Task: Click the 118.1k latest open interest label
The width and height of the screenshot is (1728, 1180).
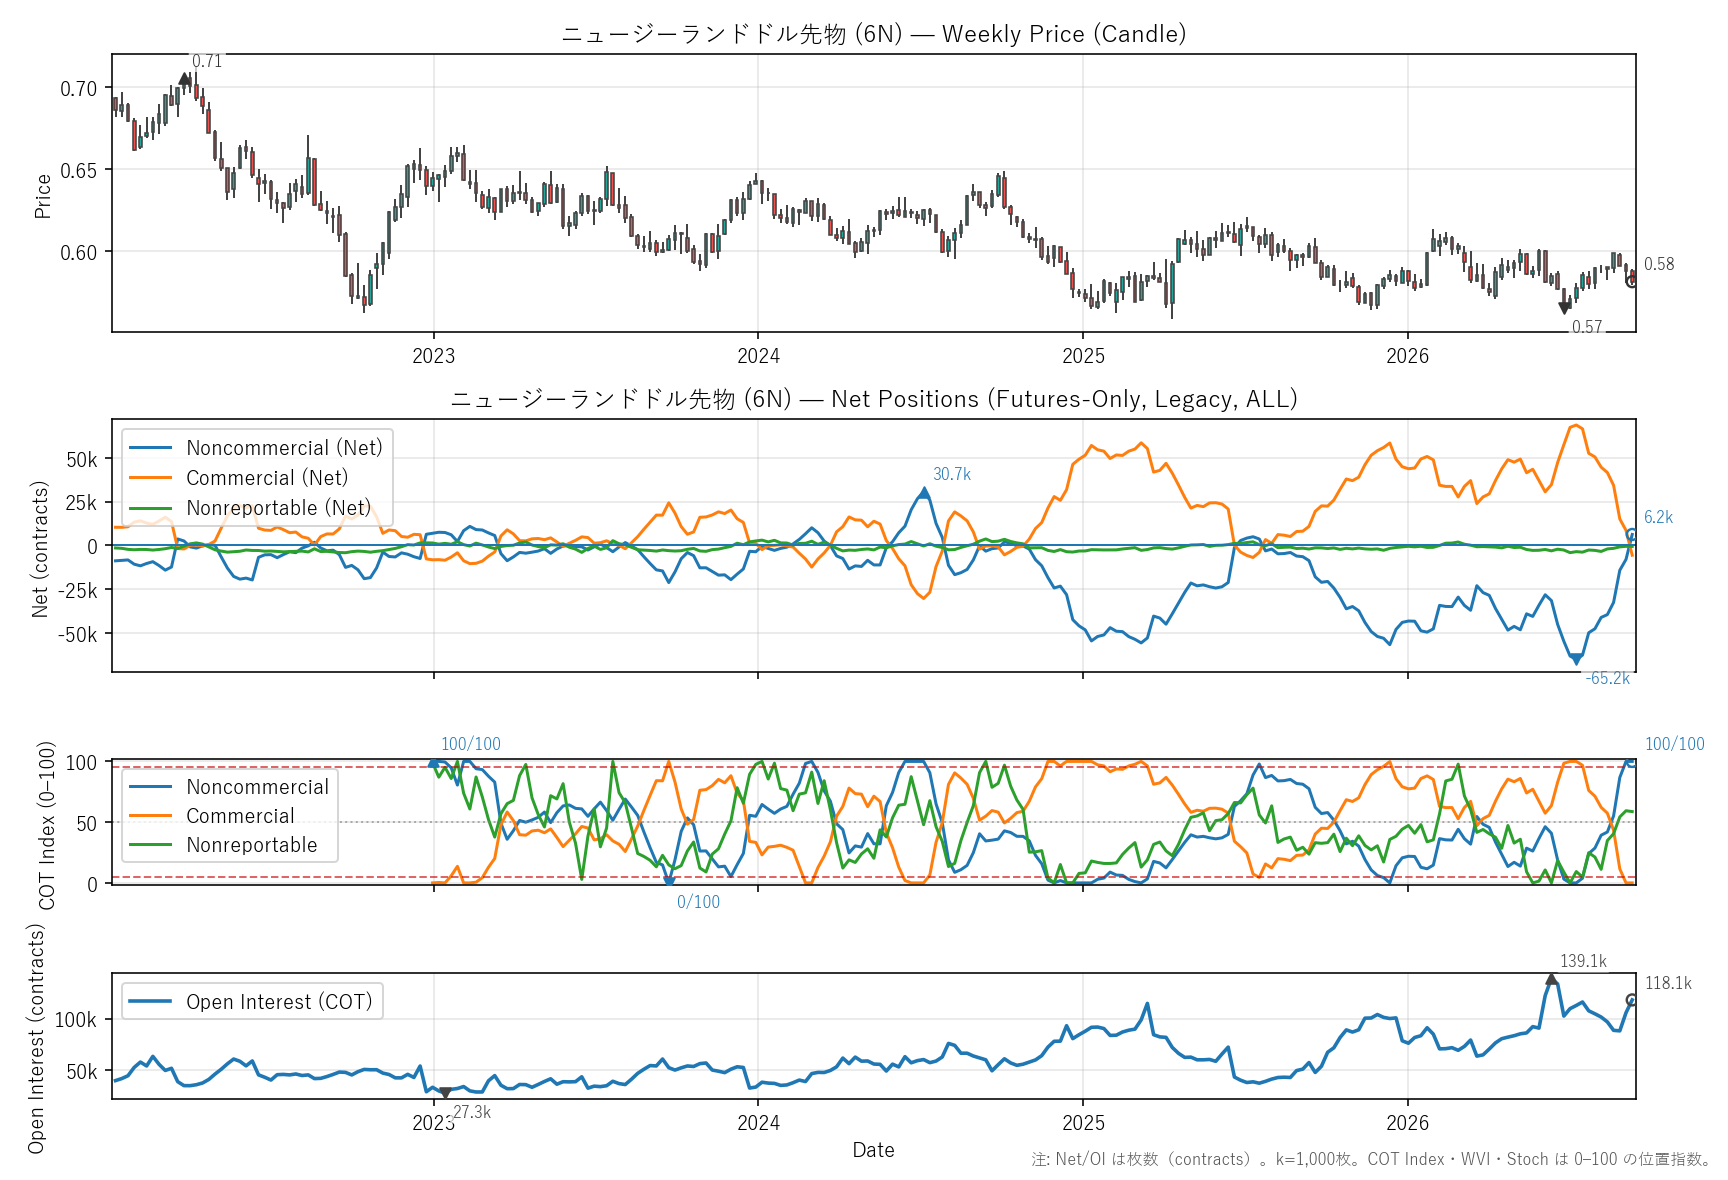Action: click(1668, 983)
